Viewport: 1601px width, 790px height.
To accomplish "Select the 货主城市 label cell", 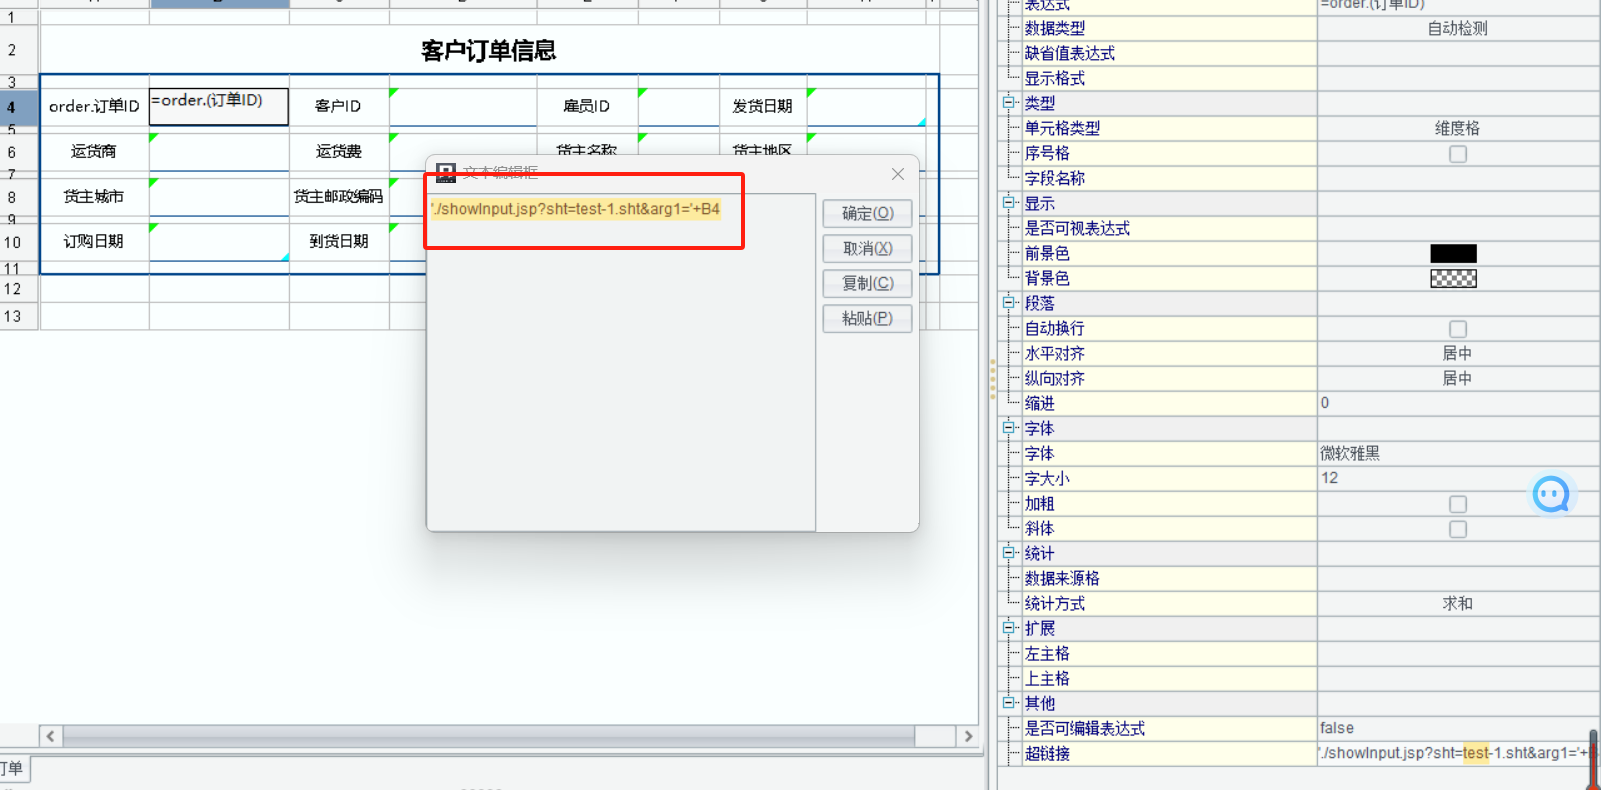I will (94, 197).
